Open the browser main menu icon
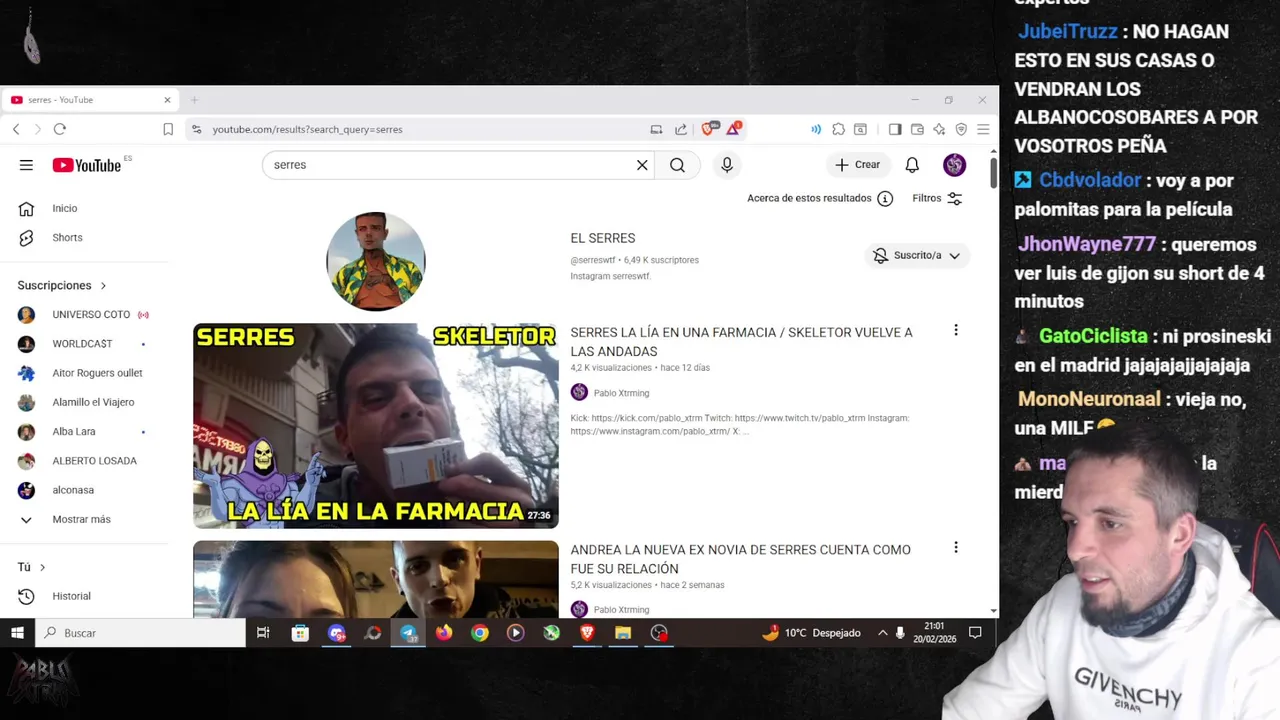1280x720 pixels. coord(983,129)
